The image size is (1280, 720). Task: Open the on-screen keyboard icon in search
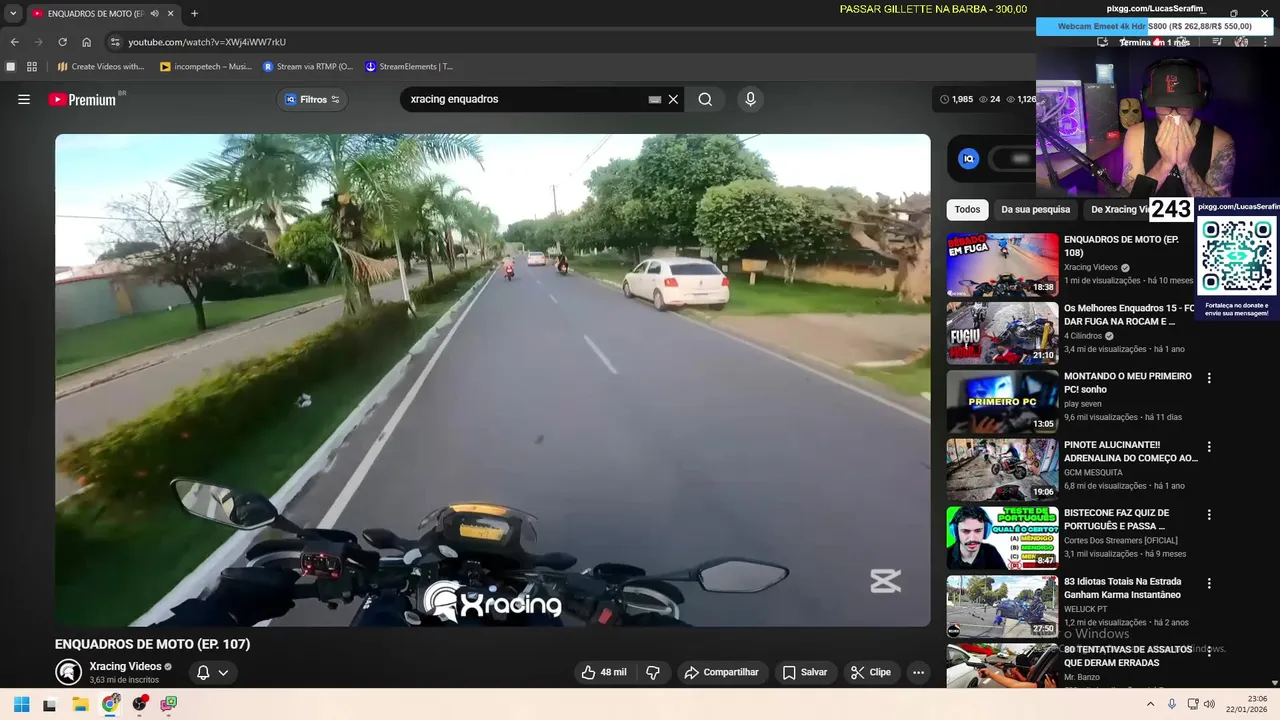(655, 100)
